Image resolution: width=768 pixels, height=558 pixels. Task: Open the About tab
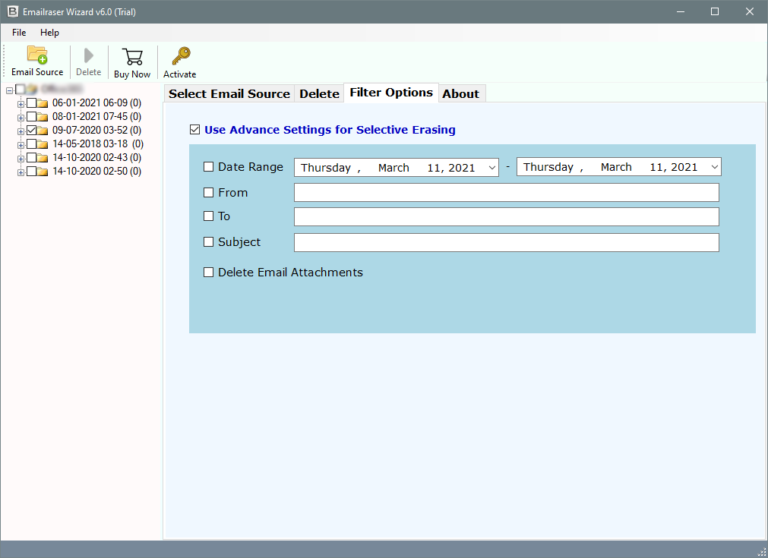(x=461, y=94)
